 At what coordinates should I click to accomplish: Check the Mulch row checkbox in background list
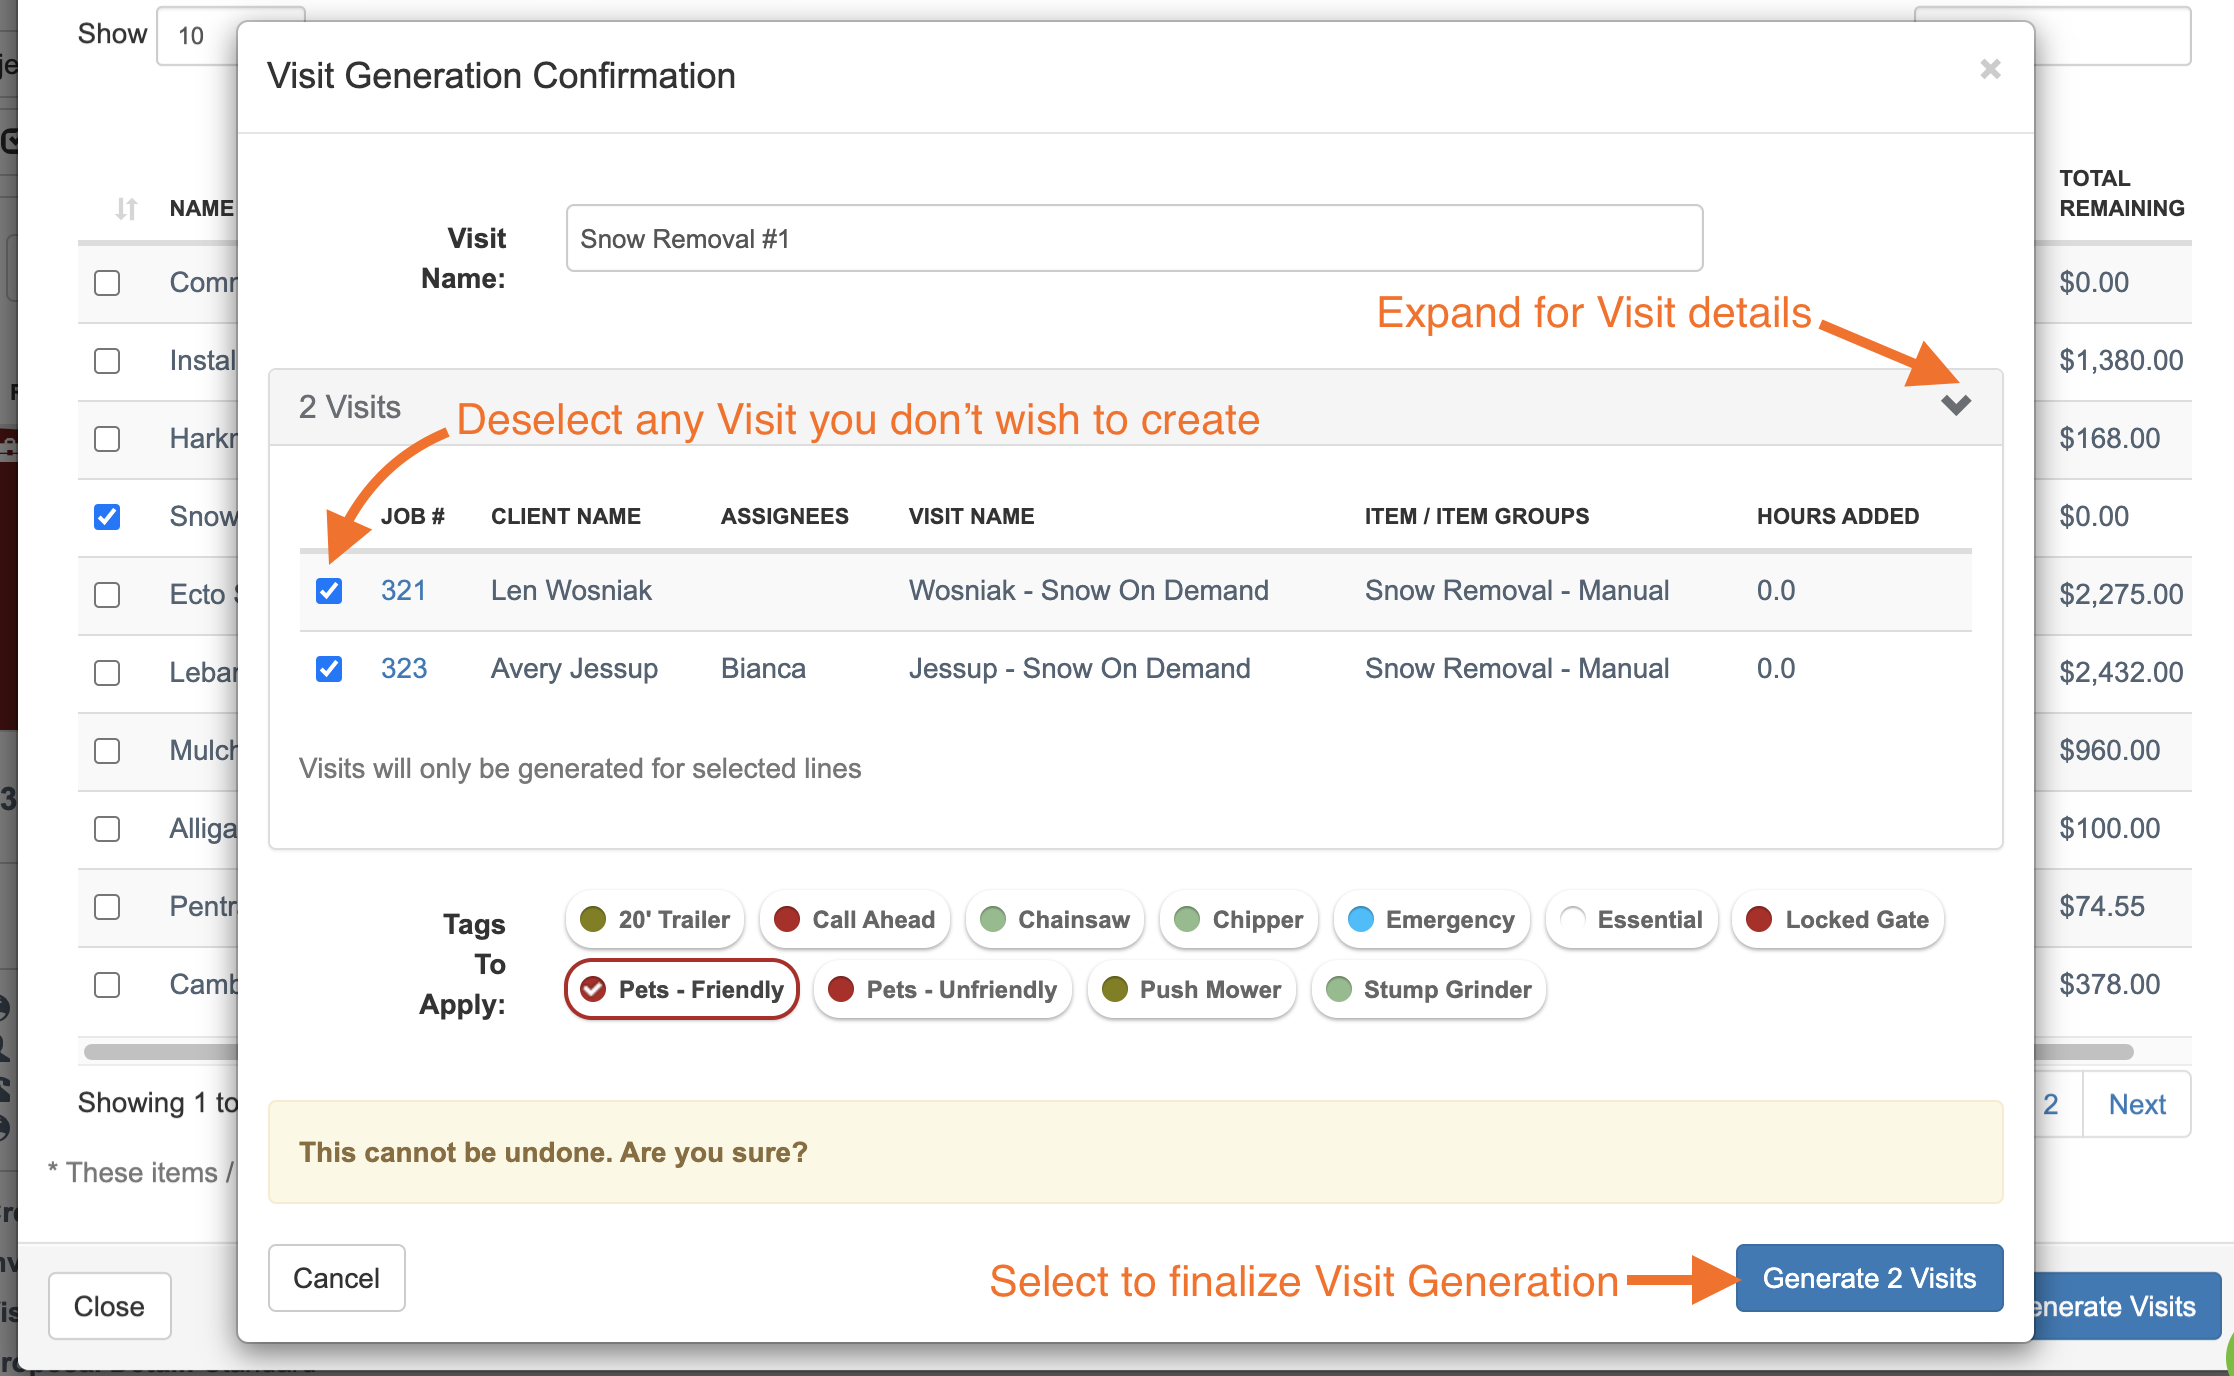click(x=107, y=751)
